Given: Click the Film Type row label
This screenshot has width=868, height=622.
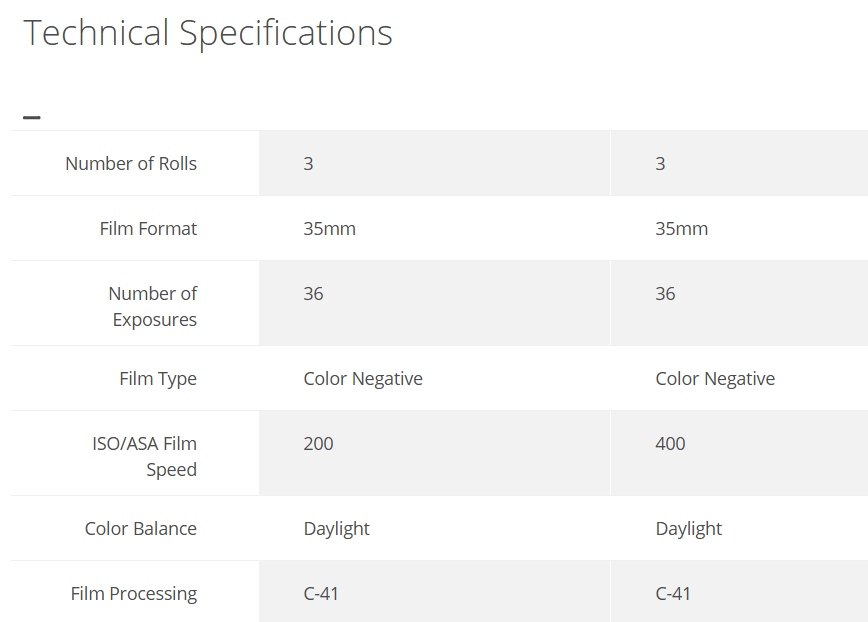Looking at the screenshot, I should tap(158, 378).
